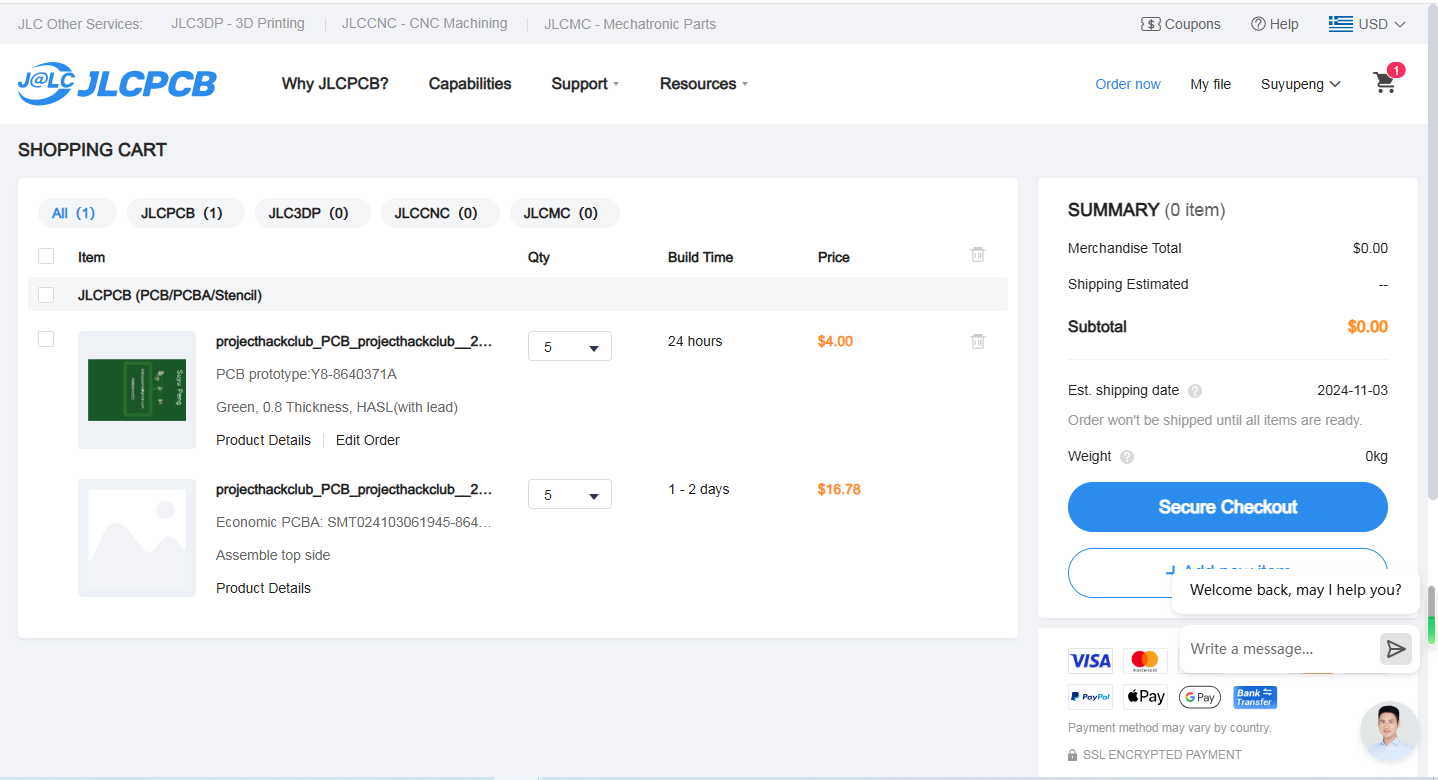This screenshot has height=780, width=1438.
Task: Click the PayPal payment icon
Action: tap(1090, 697)
